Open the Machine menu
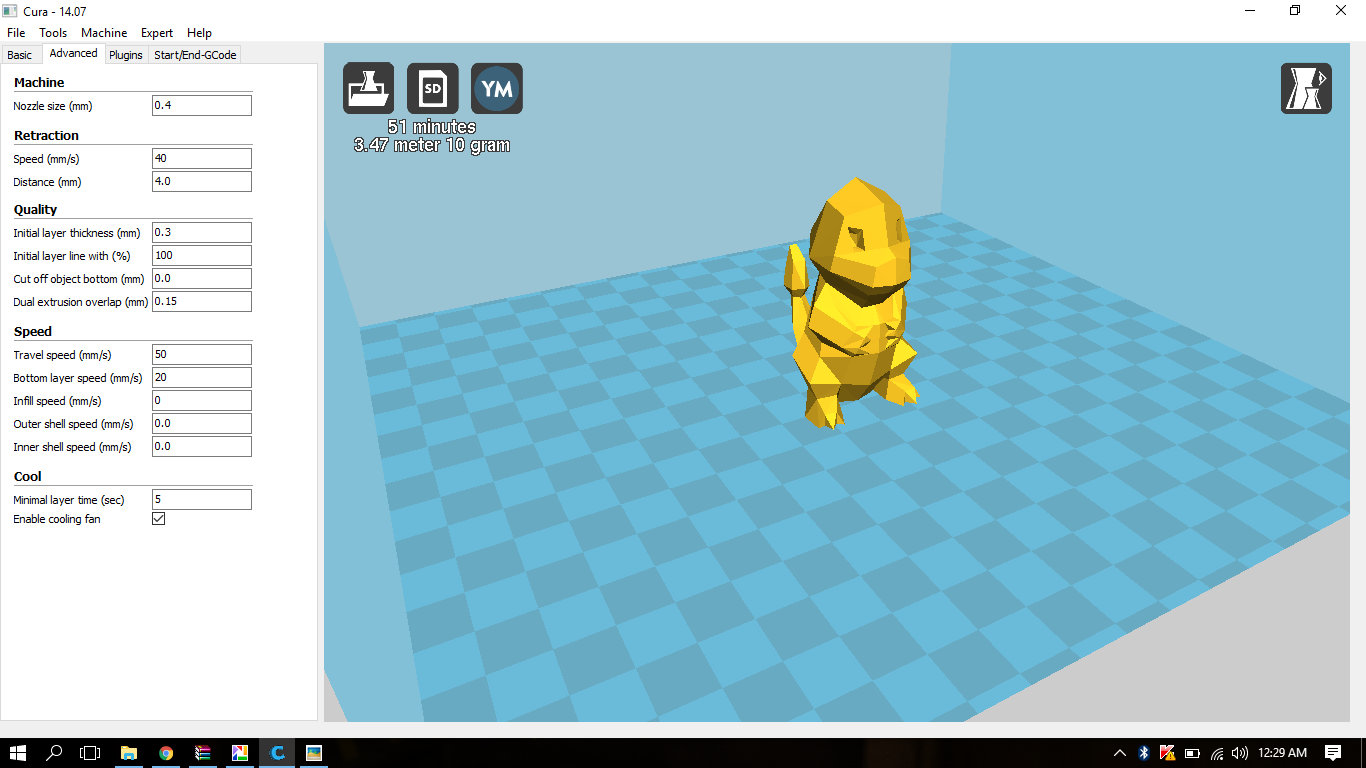 coord(104,33)
